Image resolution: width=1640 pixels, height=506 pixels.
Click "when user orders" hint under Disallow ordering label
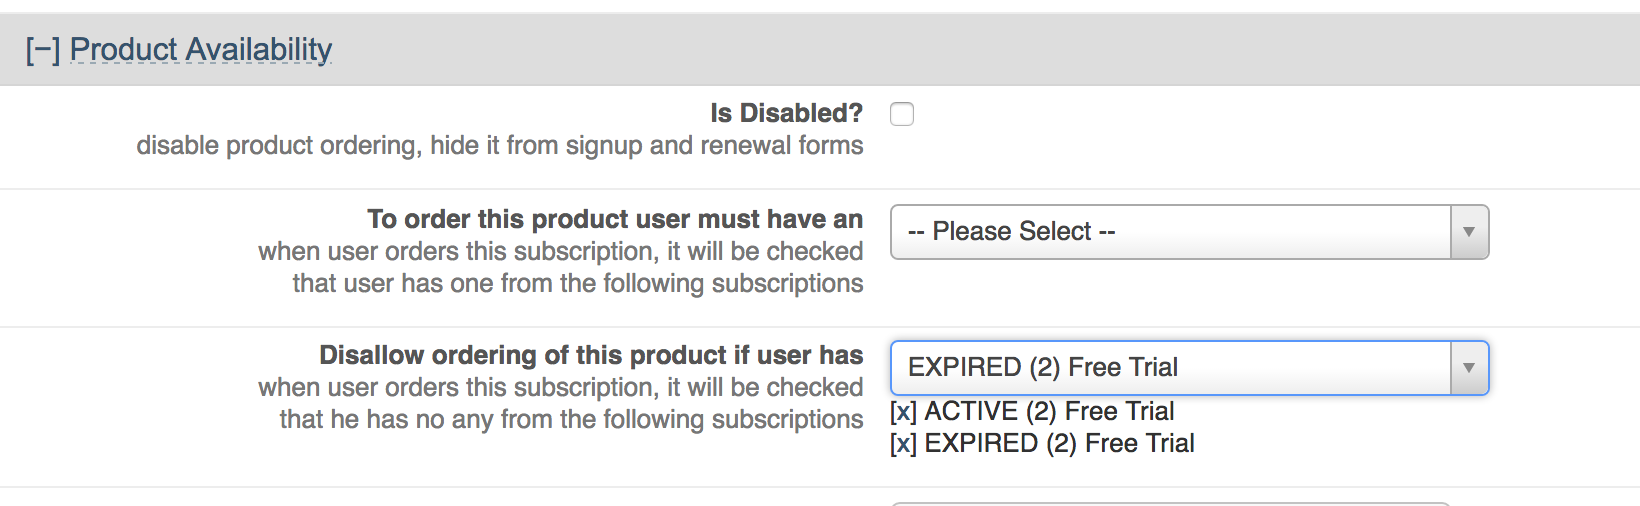click(560, 387)
